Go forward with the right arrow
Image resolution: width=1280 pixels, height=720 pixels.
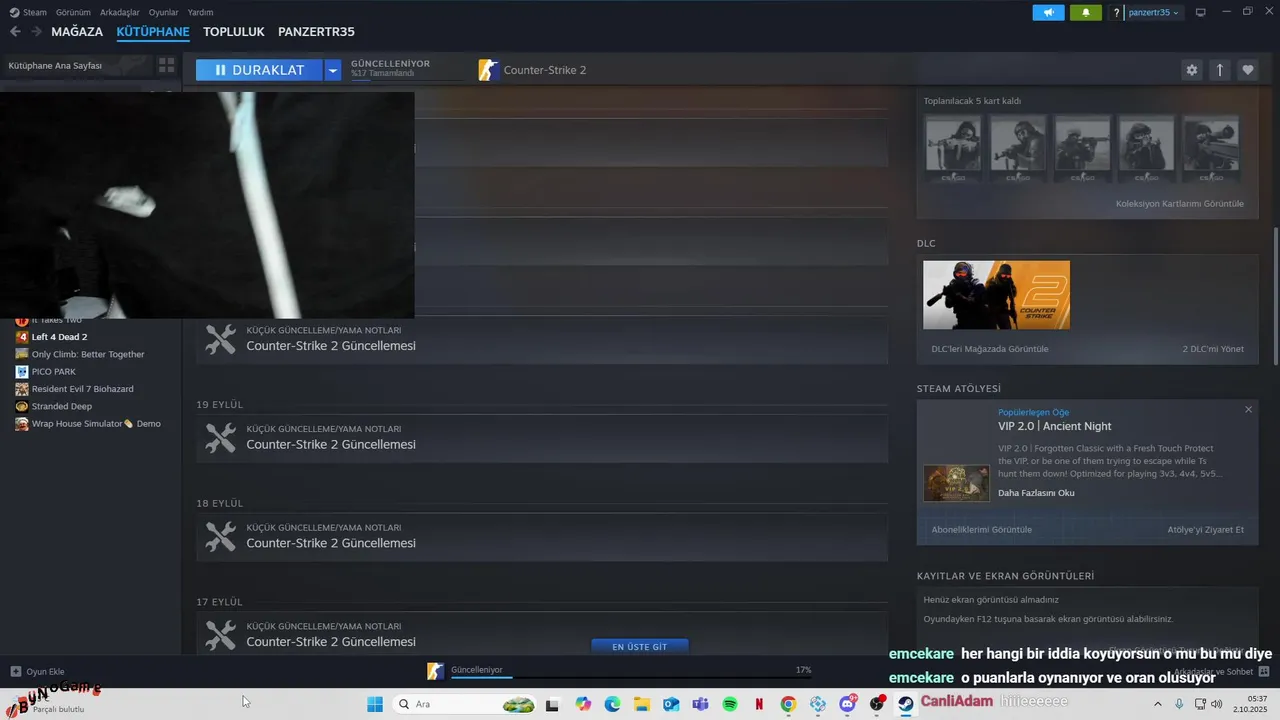(x=36, y=32)
